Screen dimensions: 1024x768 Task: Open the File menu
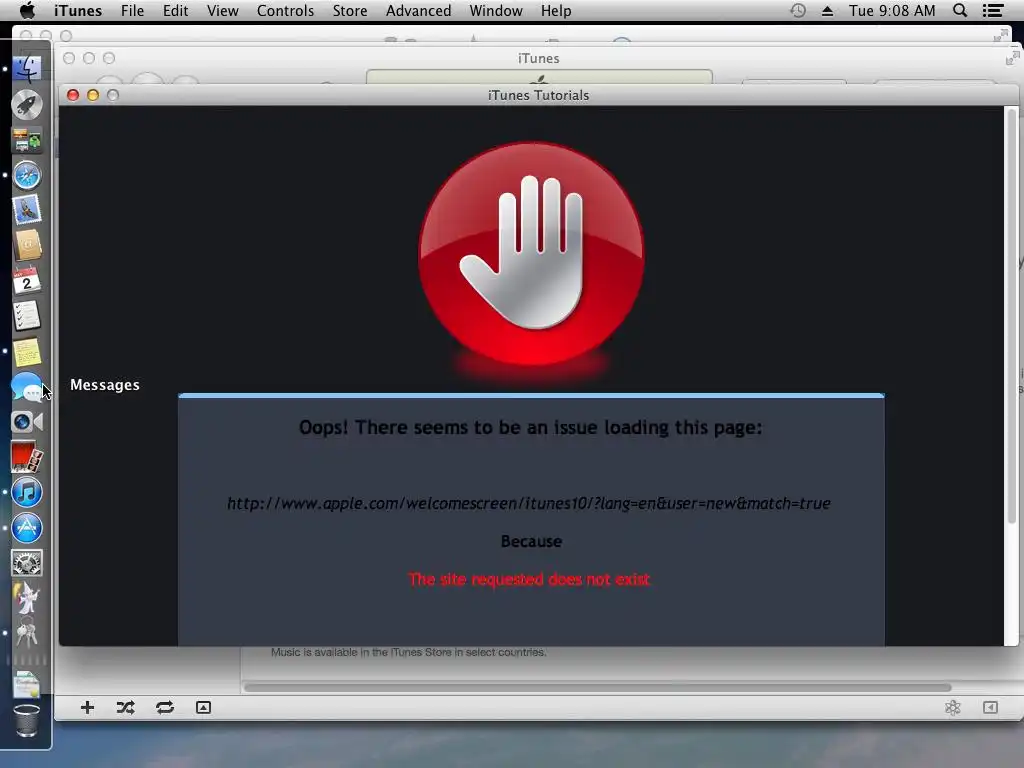133,11
